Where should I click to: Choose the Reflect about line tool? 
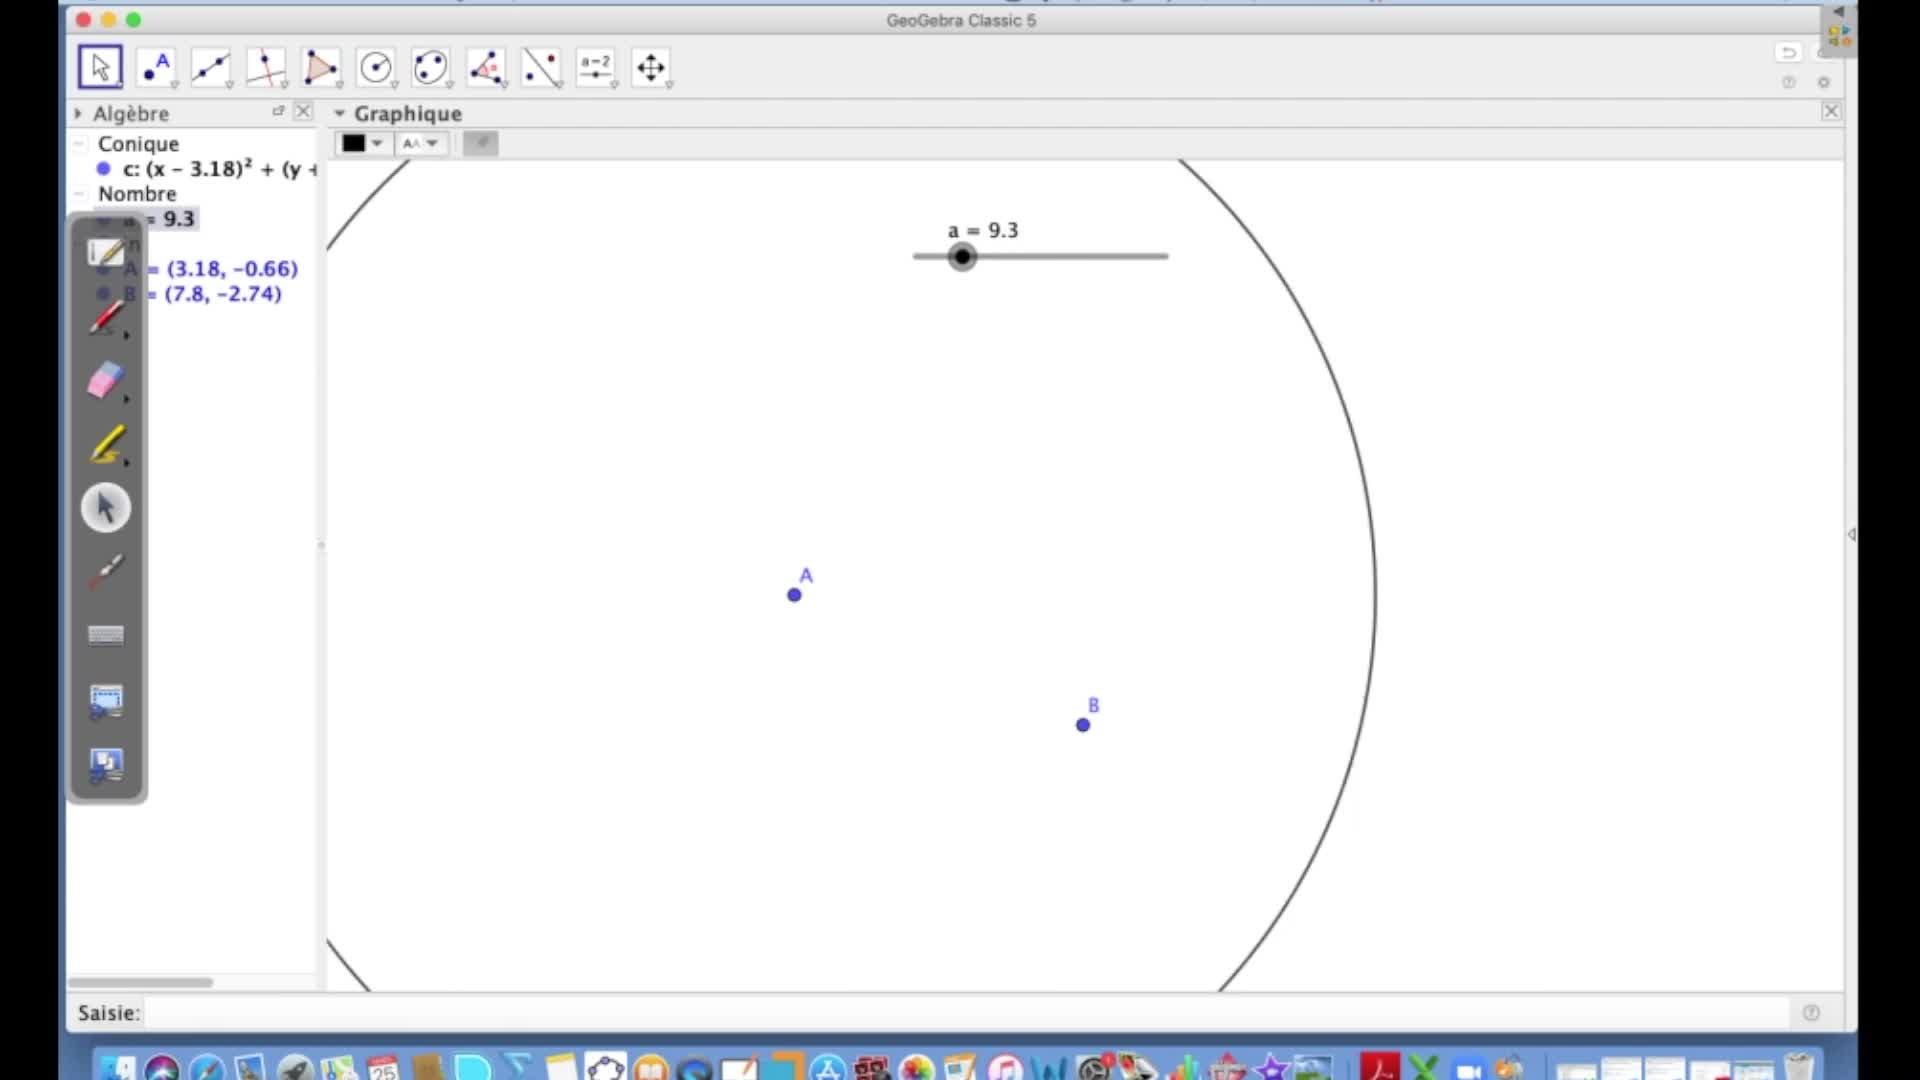point(541,67)
